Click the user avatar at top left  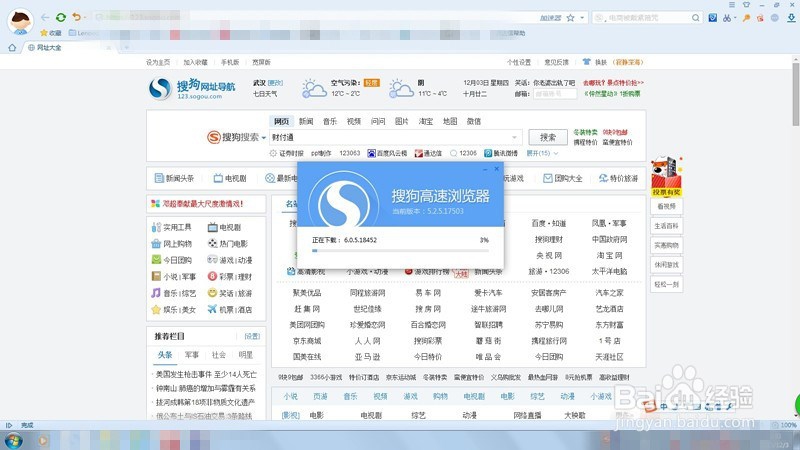click(20, 21)
